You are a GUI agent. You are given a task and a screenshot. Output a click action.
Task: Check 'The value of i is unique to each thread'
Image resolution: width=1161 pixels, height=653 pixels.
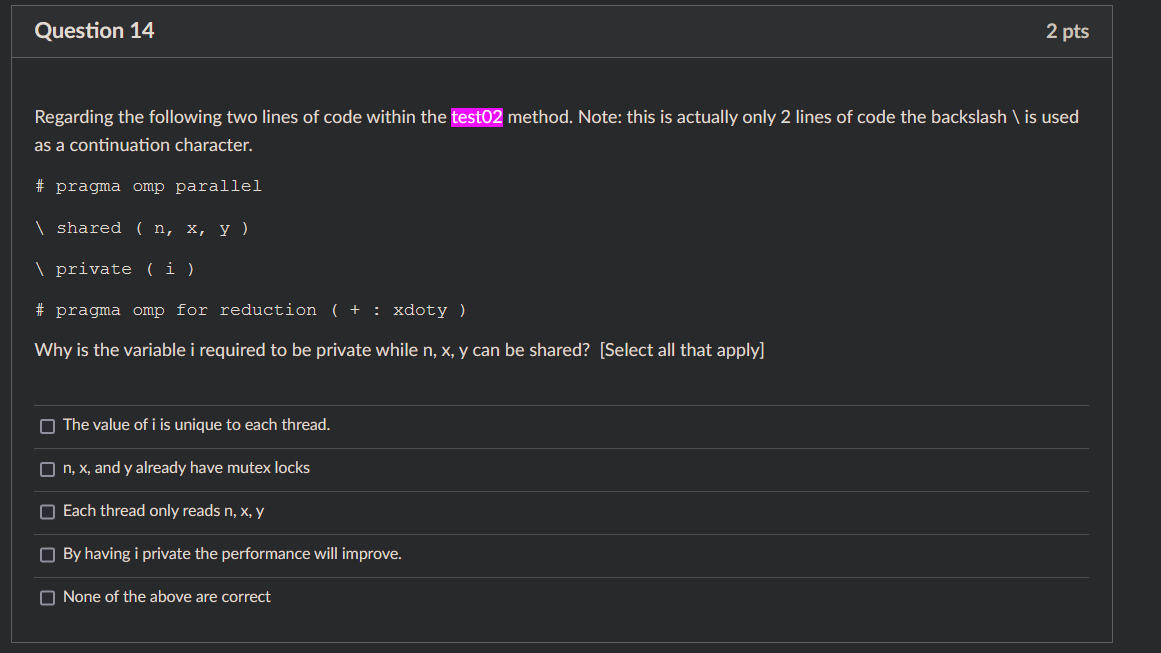click(x=47, y=425)
